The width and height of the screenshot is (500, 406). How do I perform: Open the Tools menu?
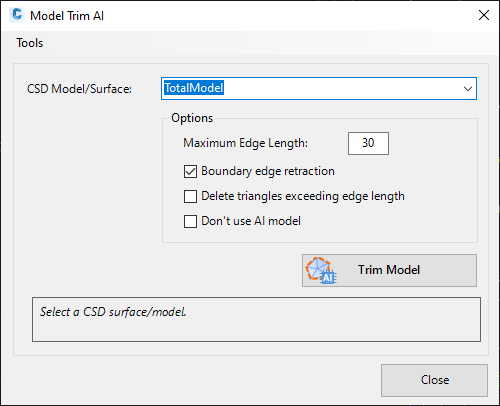[30, 43]
